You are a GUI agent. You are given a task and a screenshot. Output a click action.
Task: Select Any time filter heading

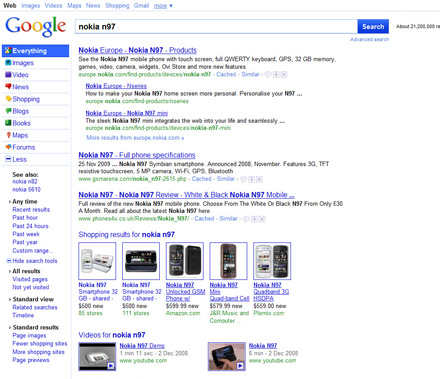25,201
